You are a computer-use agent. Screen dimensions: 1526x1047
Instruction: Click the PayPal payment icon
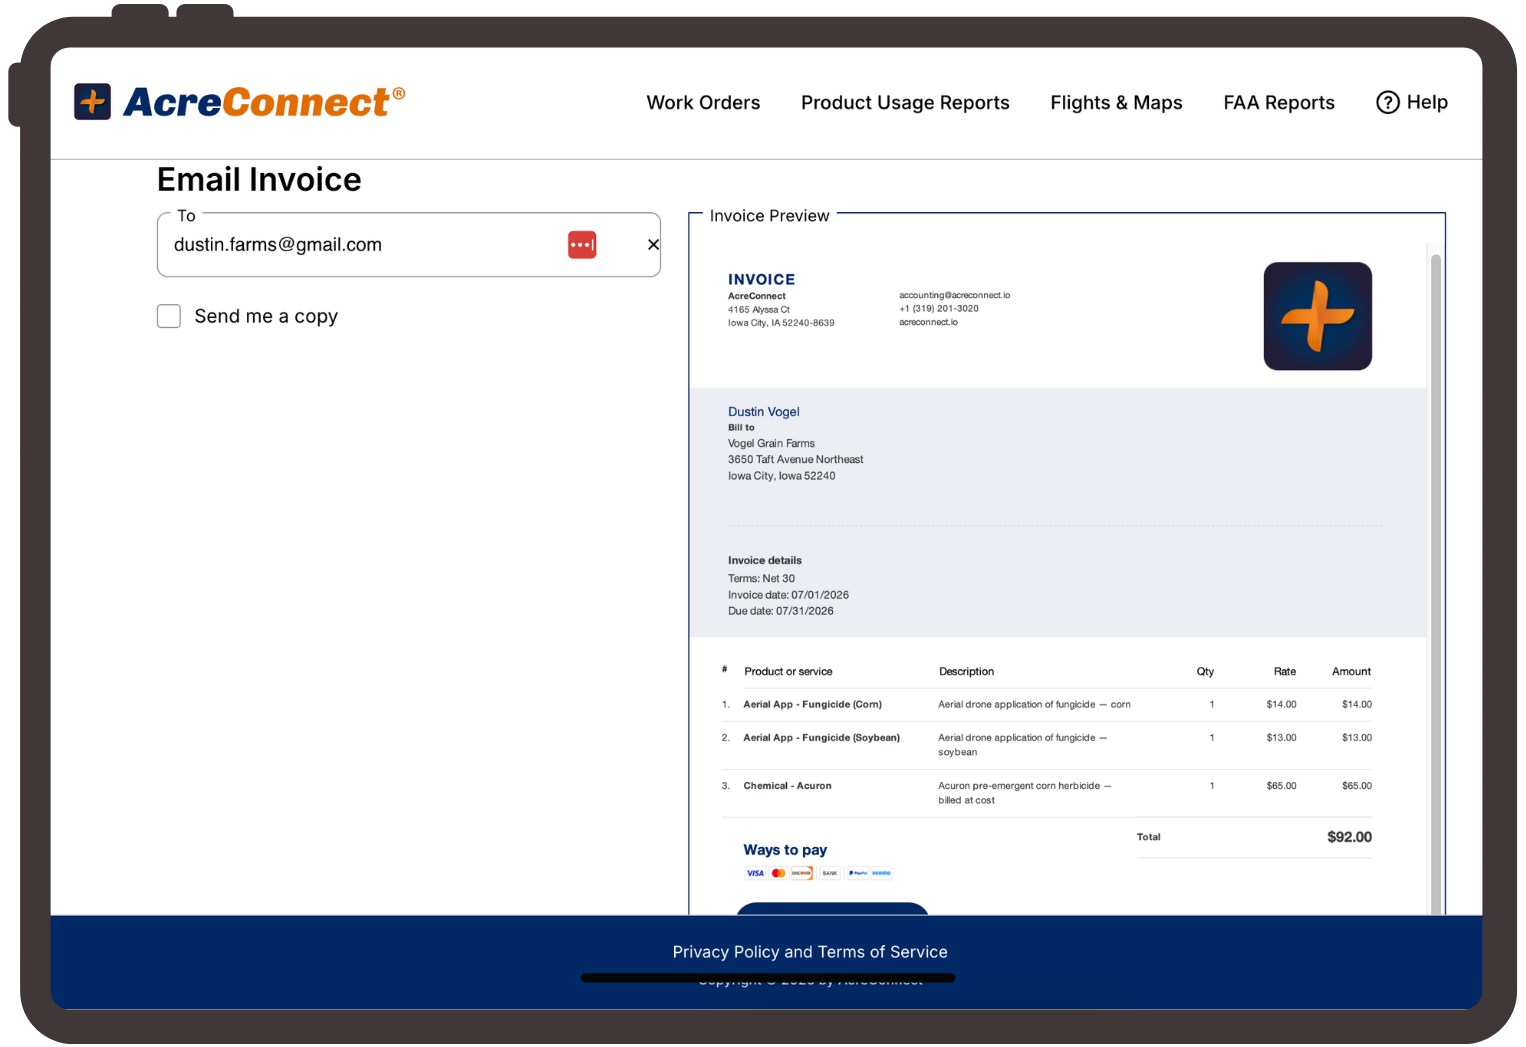tap(858, 873)
